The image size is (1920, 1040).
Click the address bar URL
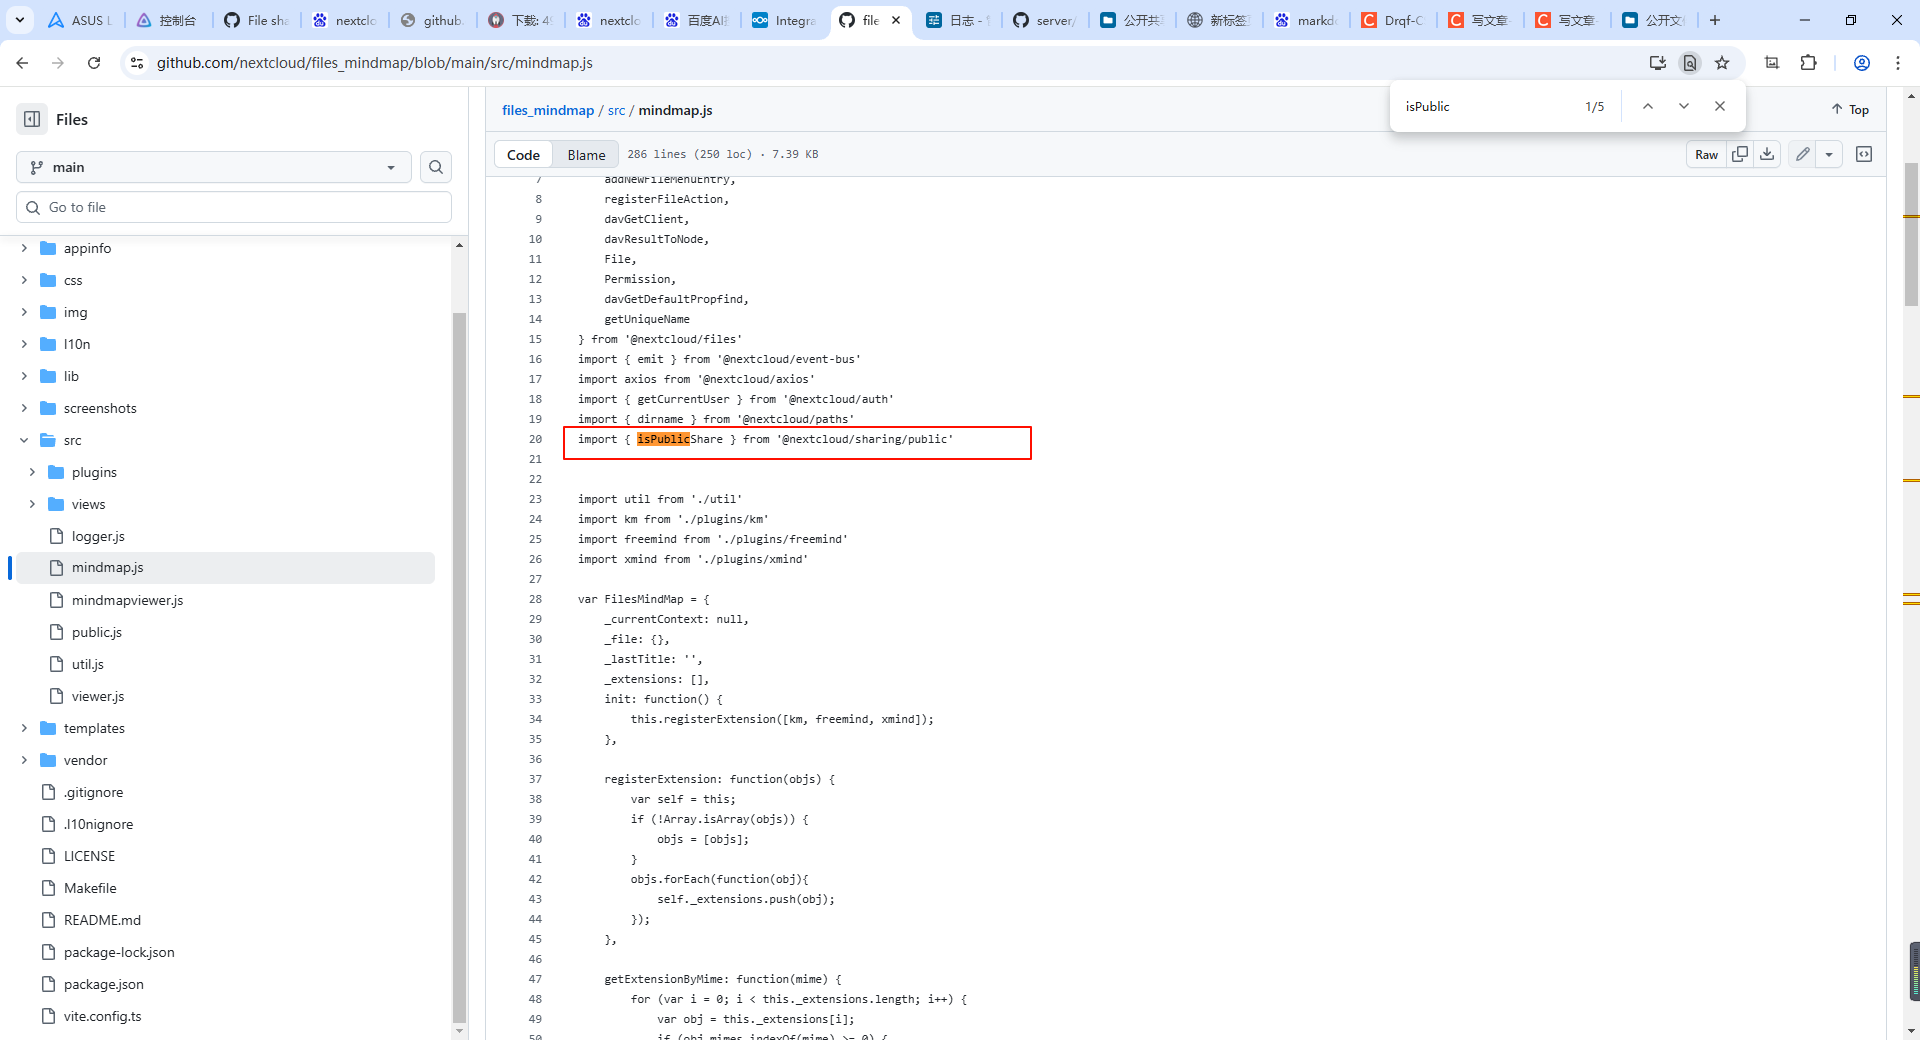point(375,63)
